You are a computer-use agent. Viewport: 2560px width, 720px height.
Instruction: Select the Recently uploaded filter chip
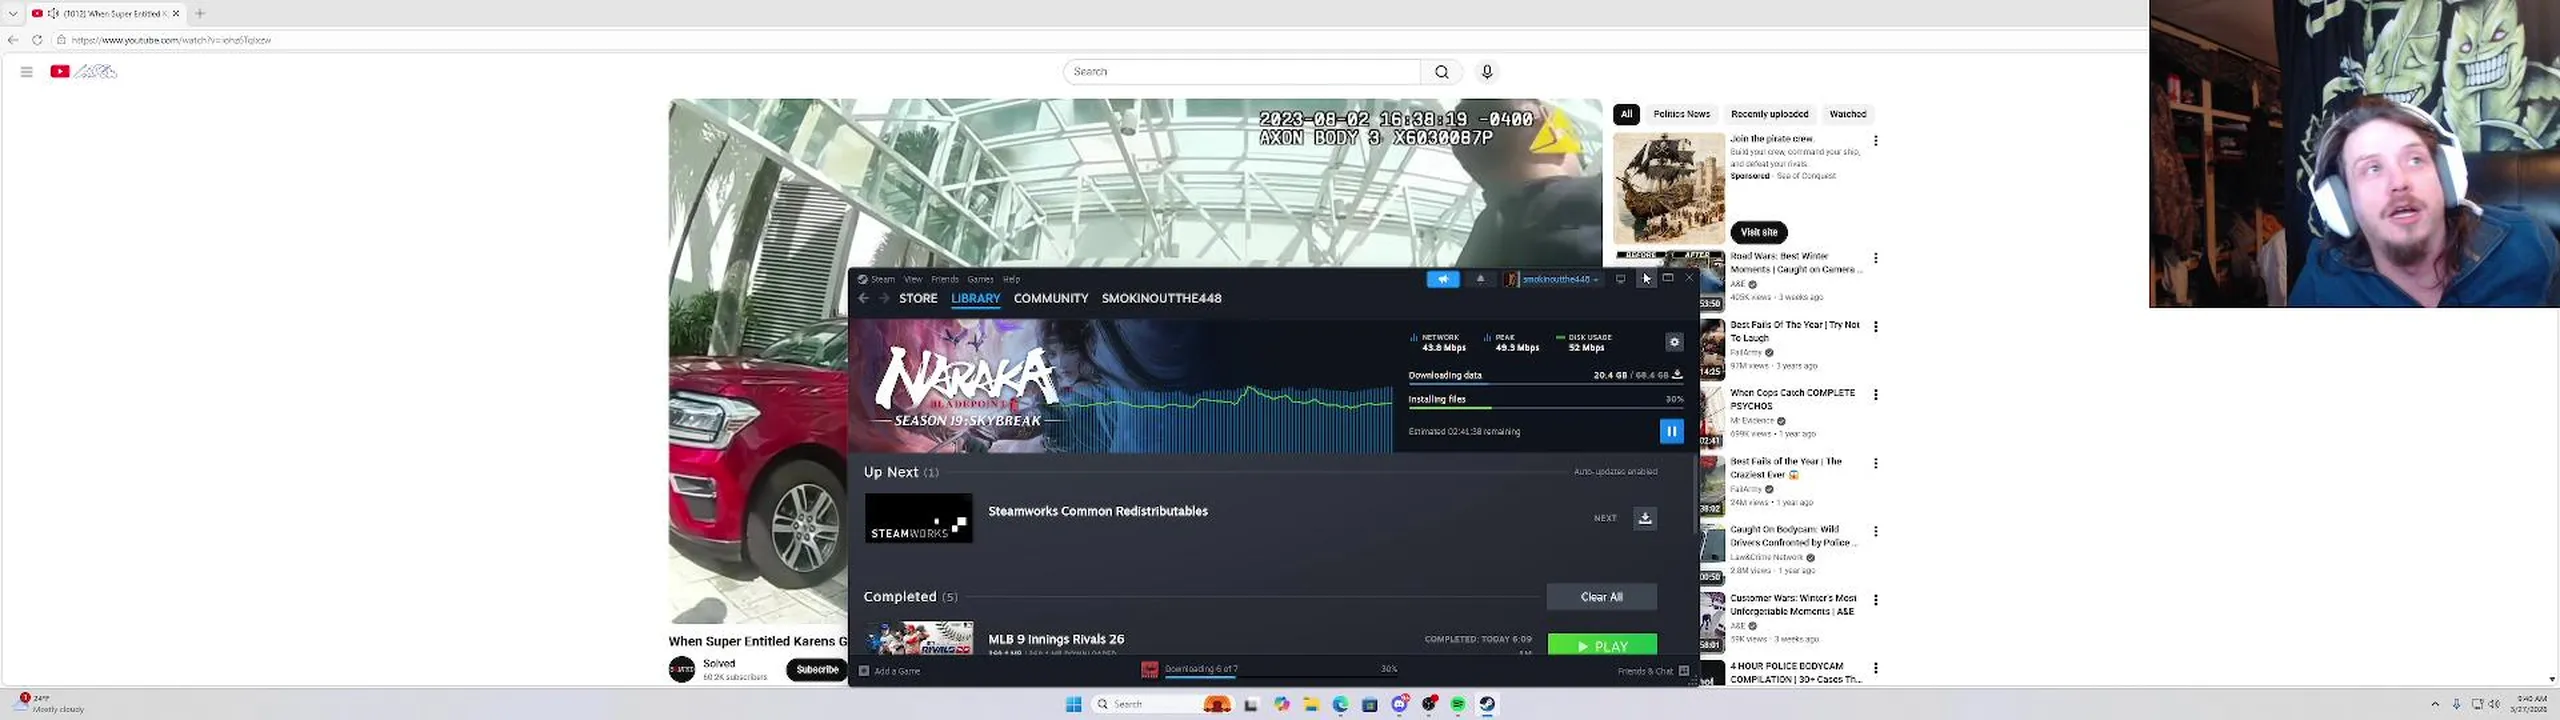[1769, 114]
